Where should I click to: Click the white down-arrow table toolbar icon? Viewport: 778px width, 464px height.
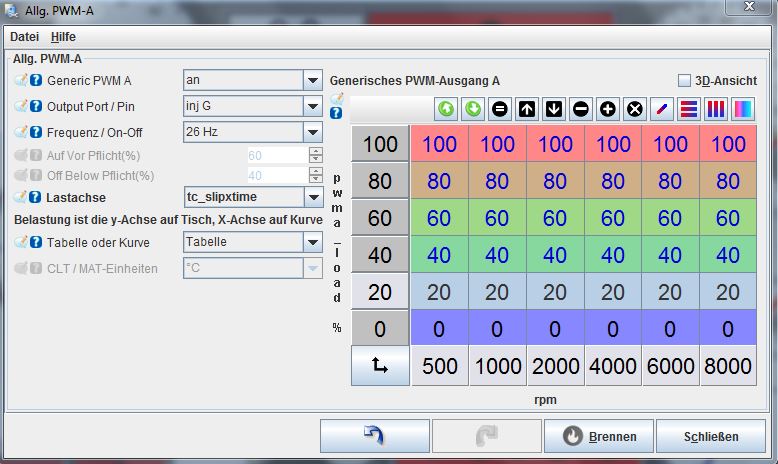click(553, 110)
